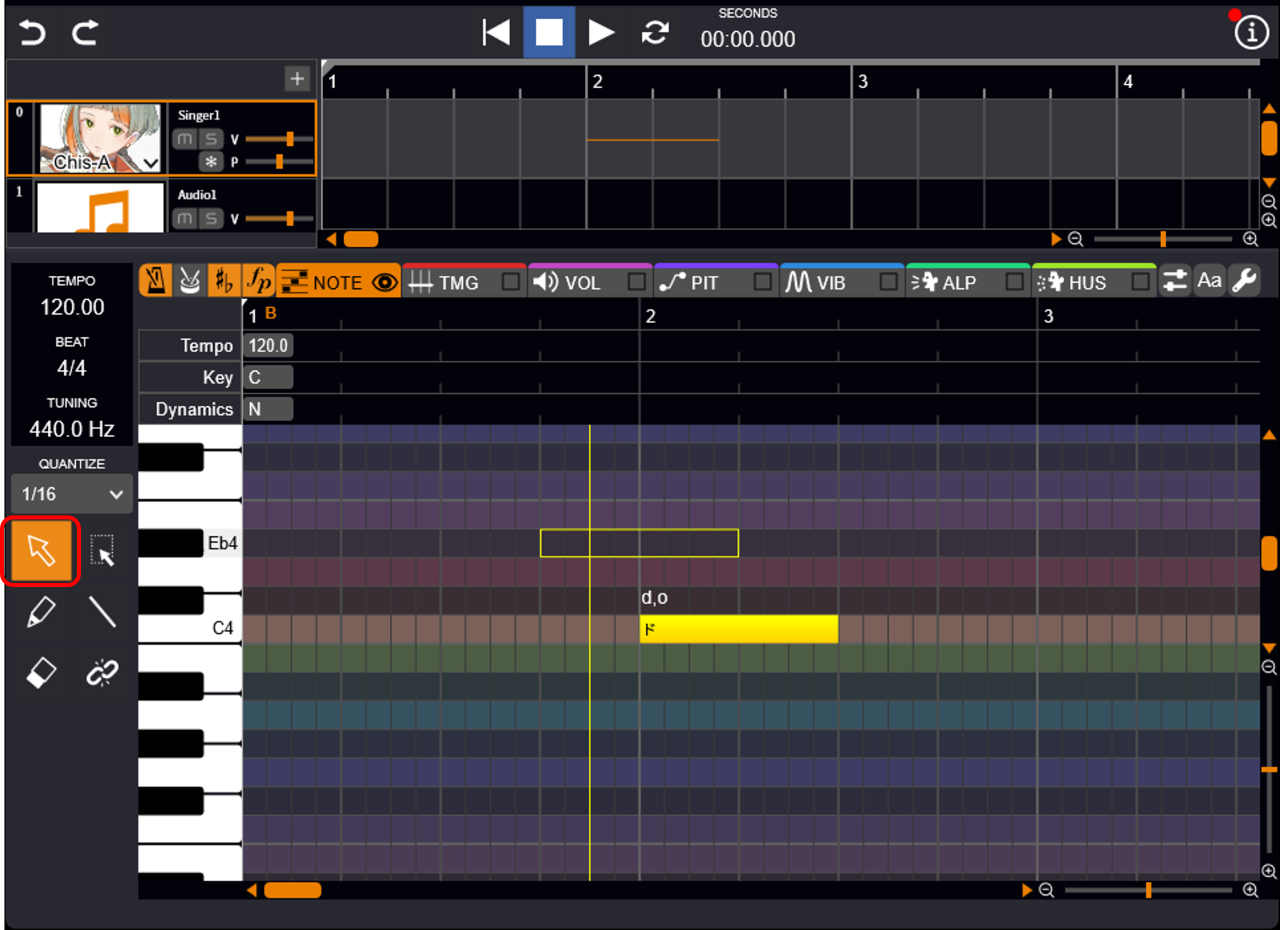1280x930 pixels.
Task: Enable the TMG parameter checkbox
Action: coord(511,283)
